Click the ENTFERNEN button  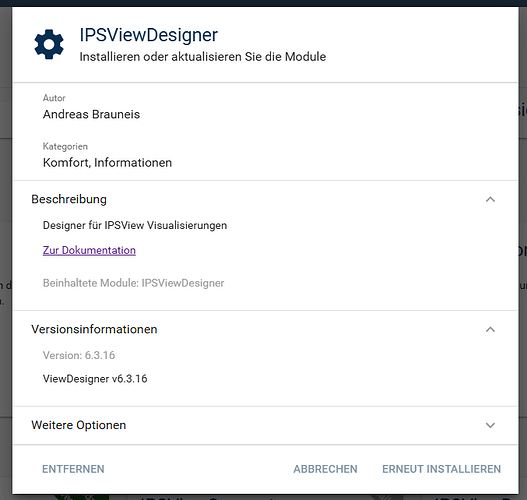click(x=73, y=469)
